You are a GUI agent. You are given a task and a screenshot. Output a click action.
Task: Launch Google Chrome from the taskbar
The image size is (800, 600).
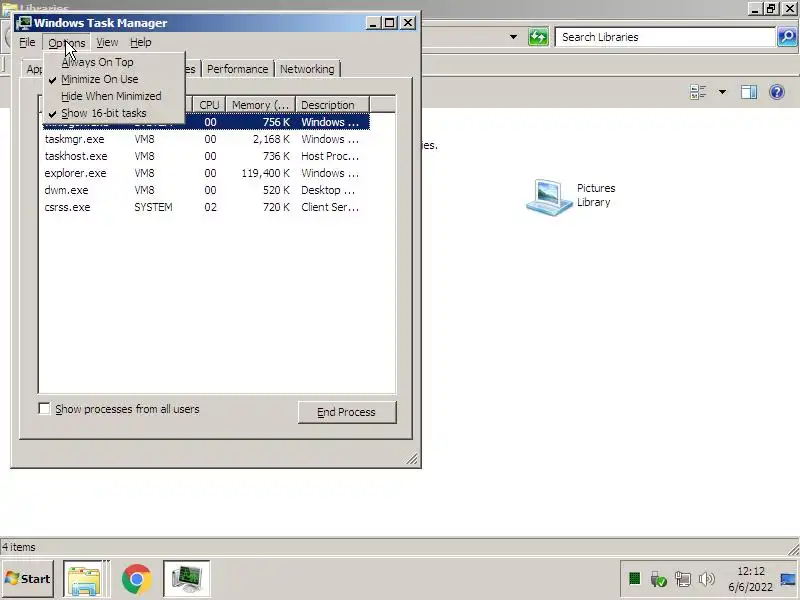(x=137, y=579)
